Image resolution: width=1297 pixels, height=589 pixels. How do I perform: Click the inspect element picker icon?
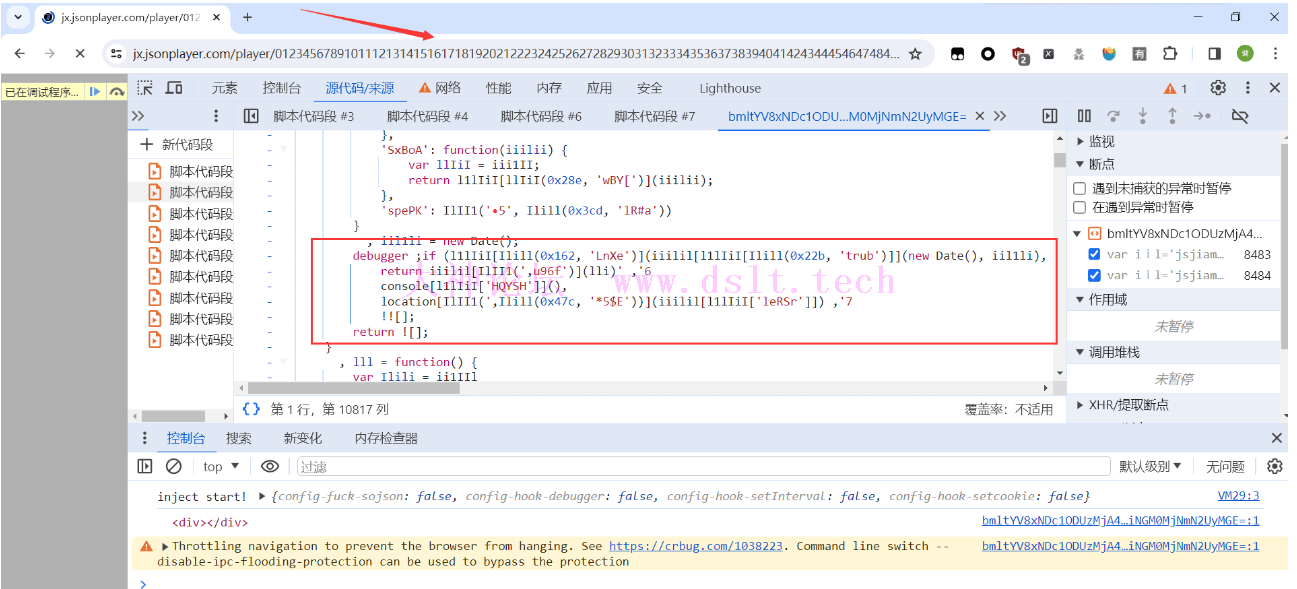point(144,88)
